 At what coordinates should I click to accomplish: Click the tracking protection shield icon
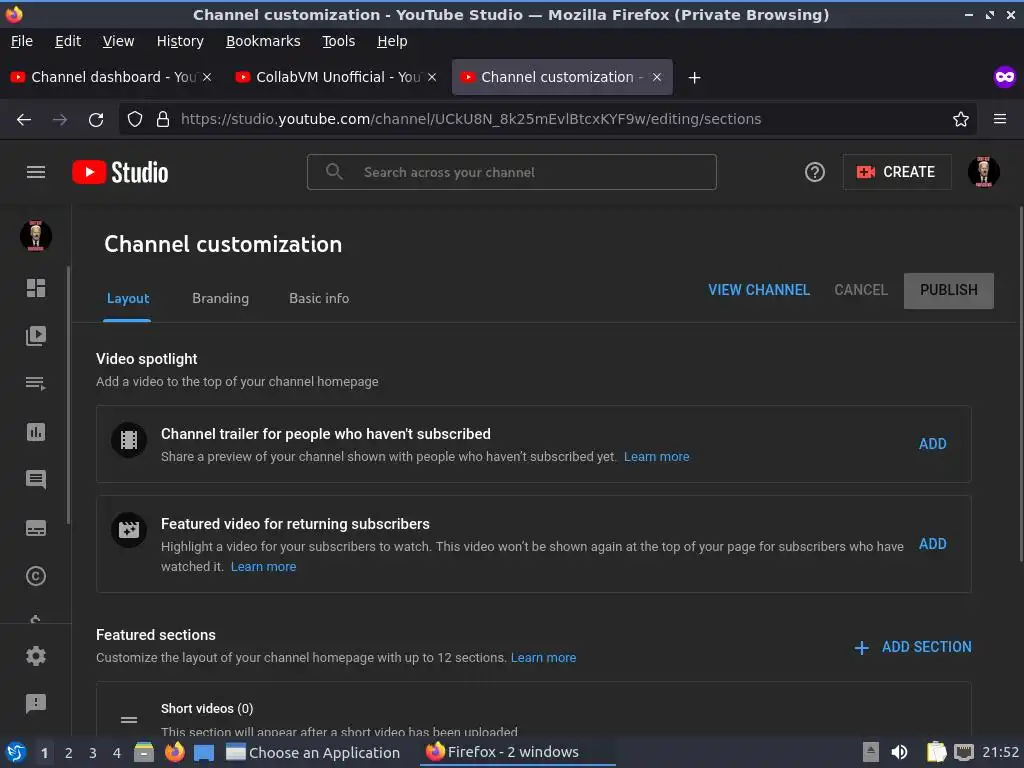click(x=135, y=119)
